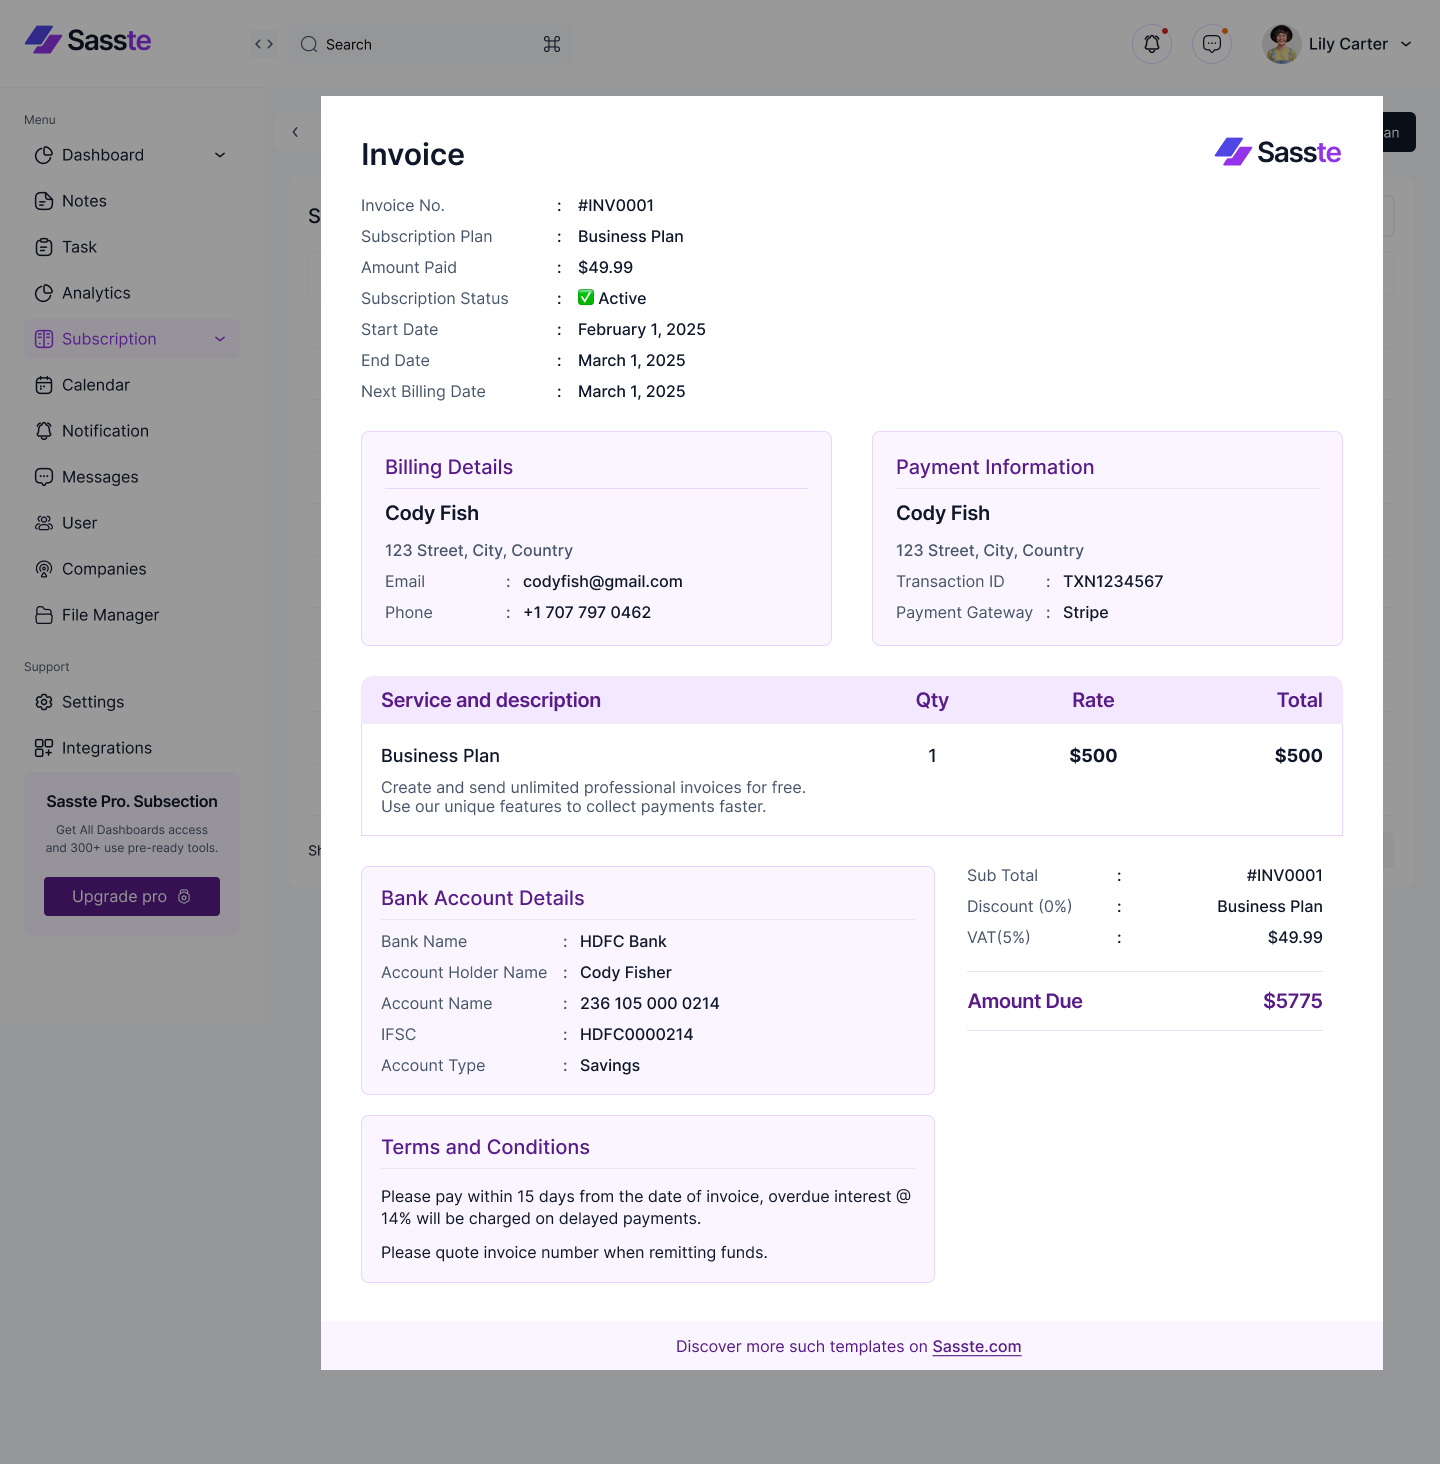Select Task from the sidebar menu

pyautogui.click(x=79, y=246)
